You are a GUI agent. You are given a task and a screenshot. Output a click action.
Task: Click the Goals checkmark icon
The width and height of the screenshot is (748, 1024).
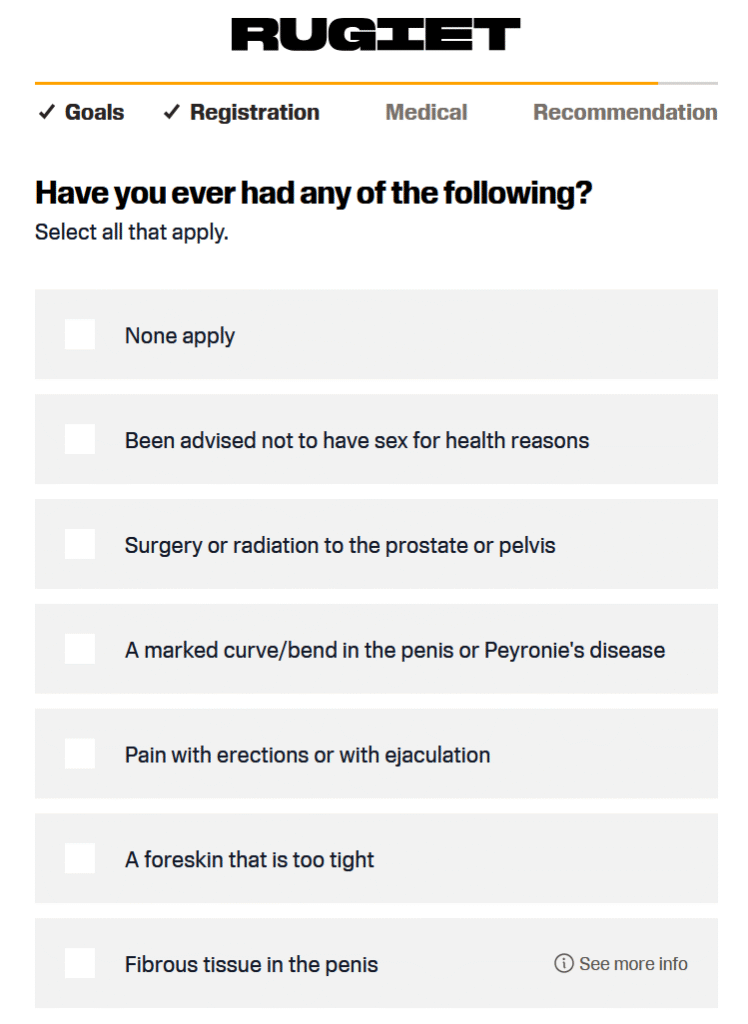tap(46, 112)
